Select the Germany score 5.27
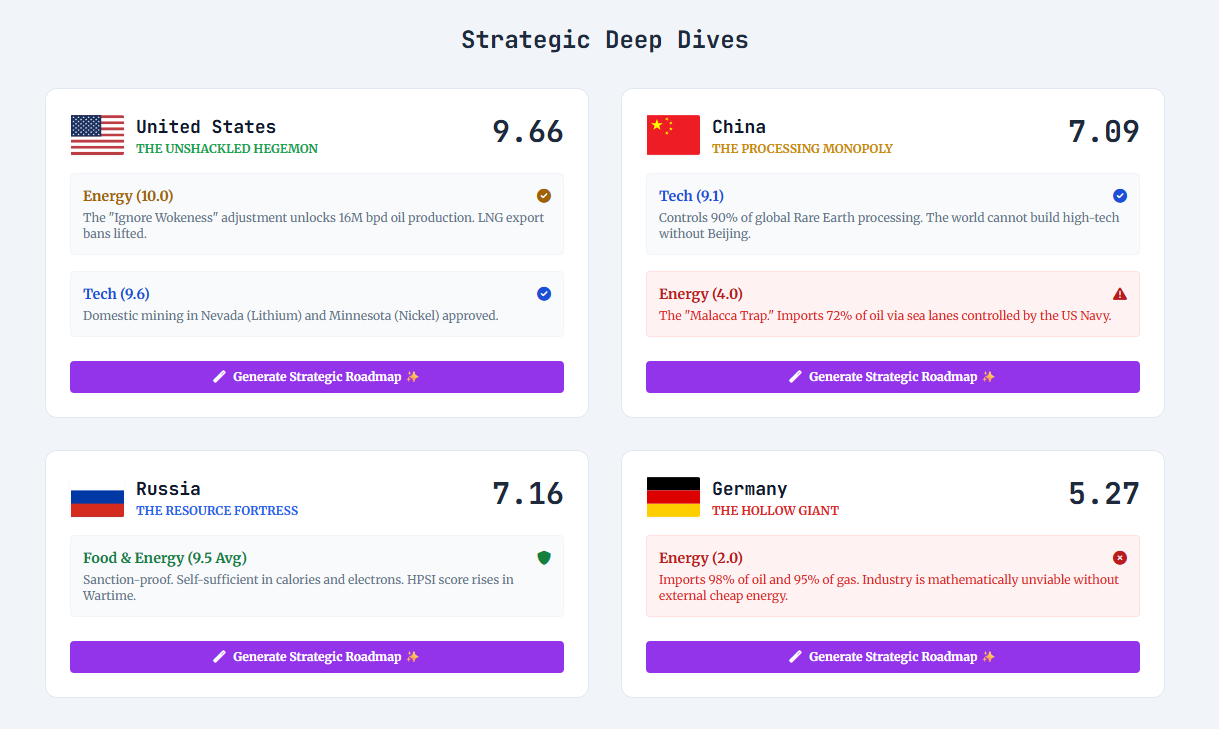The height and width of the screenshot is (729, 1219). pyautogui.click(x=1103, y=494)
